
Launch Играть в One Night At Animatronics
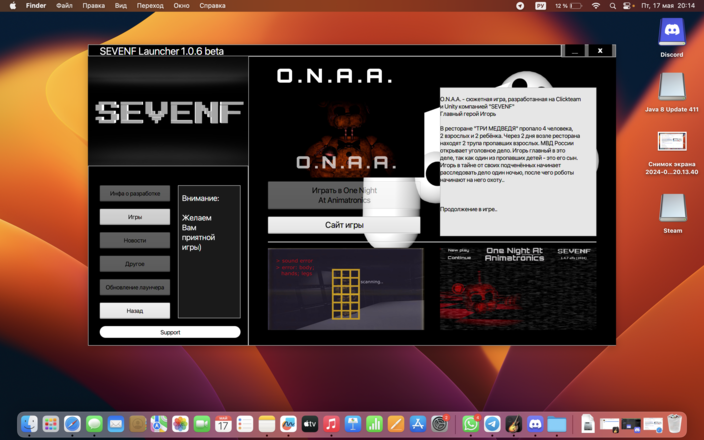point(344,195)
